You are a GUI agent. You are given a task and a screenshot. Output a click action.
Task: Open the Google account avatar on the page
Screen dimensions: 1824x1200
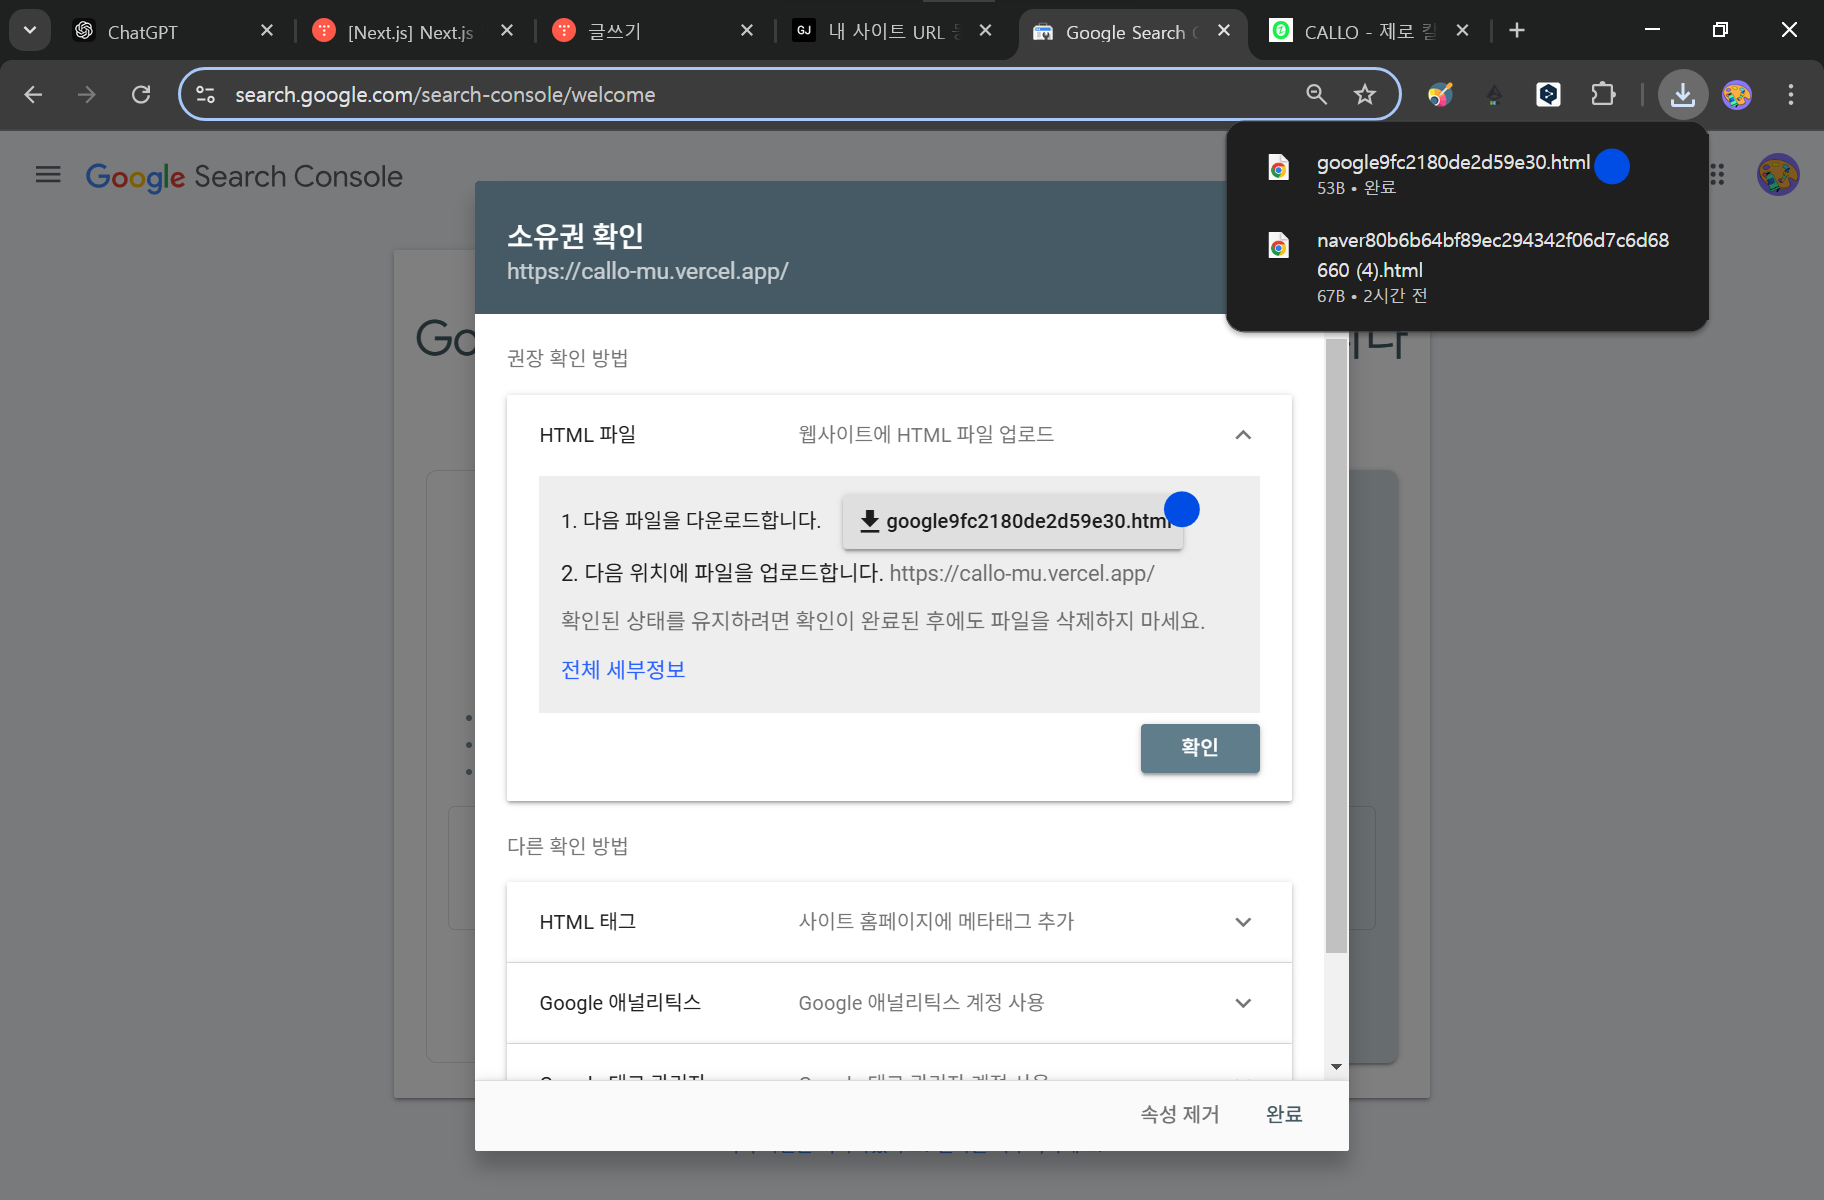[x=1778, y=175]
